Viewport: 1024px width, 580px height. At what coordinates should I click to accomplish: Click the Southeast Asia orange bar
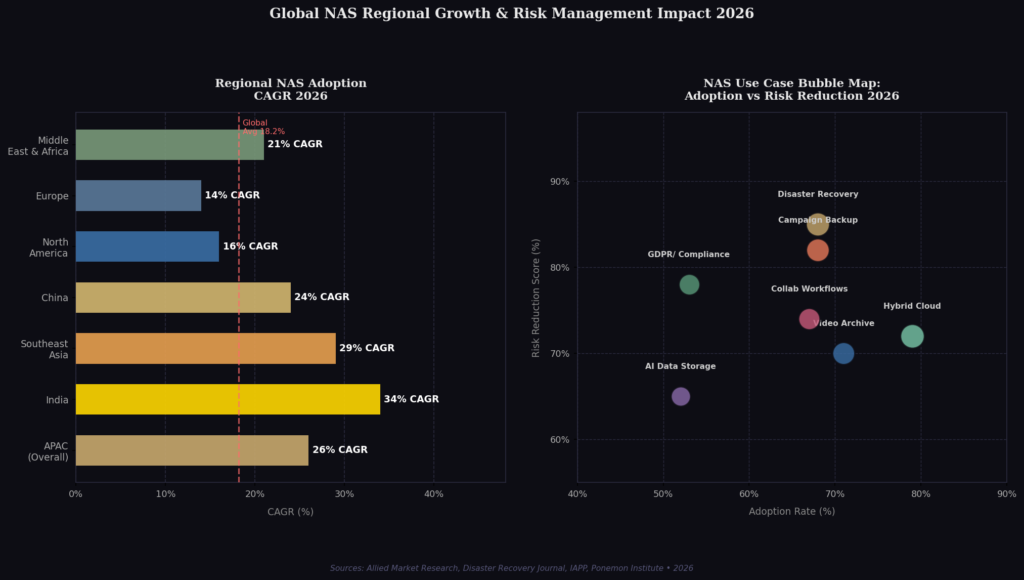[x=206, y=348]
